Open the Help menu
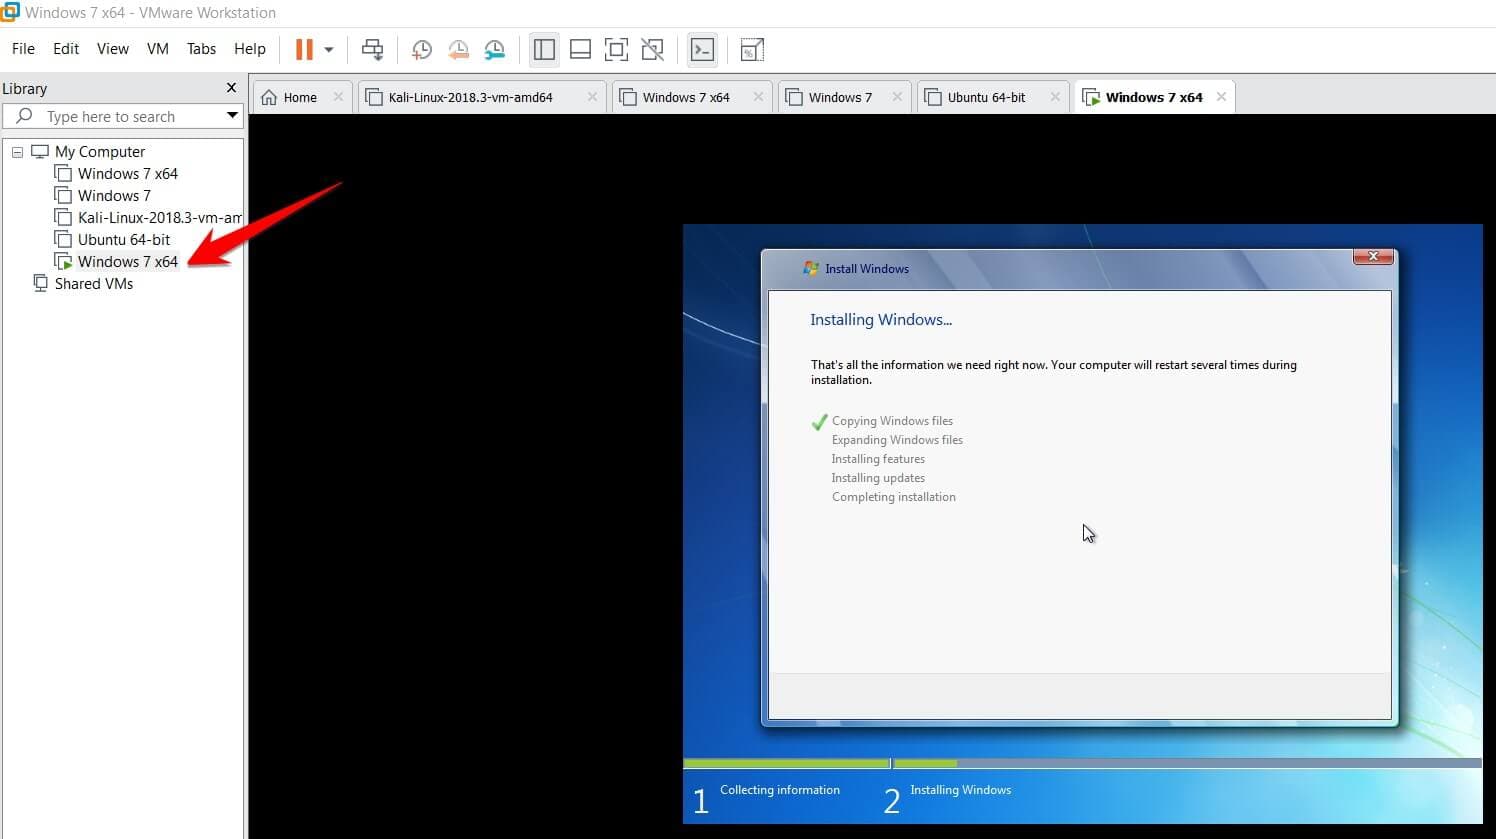The height and width of the screenshot is (839, 1496). tap(250, 49)
